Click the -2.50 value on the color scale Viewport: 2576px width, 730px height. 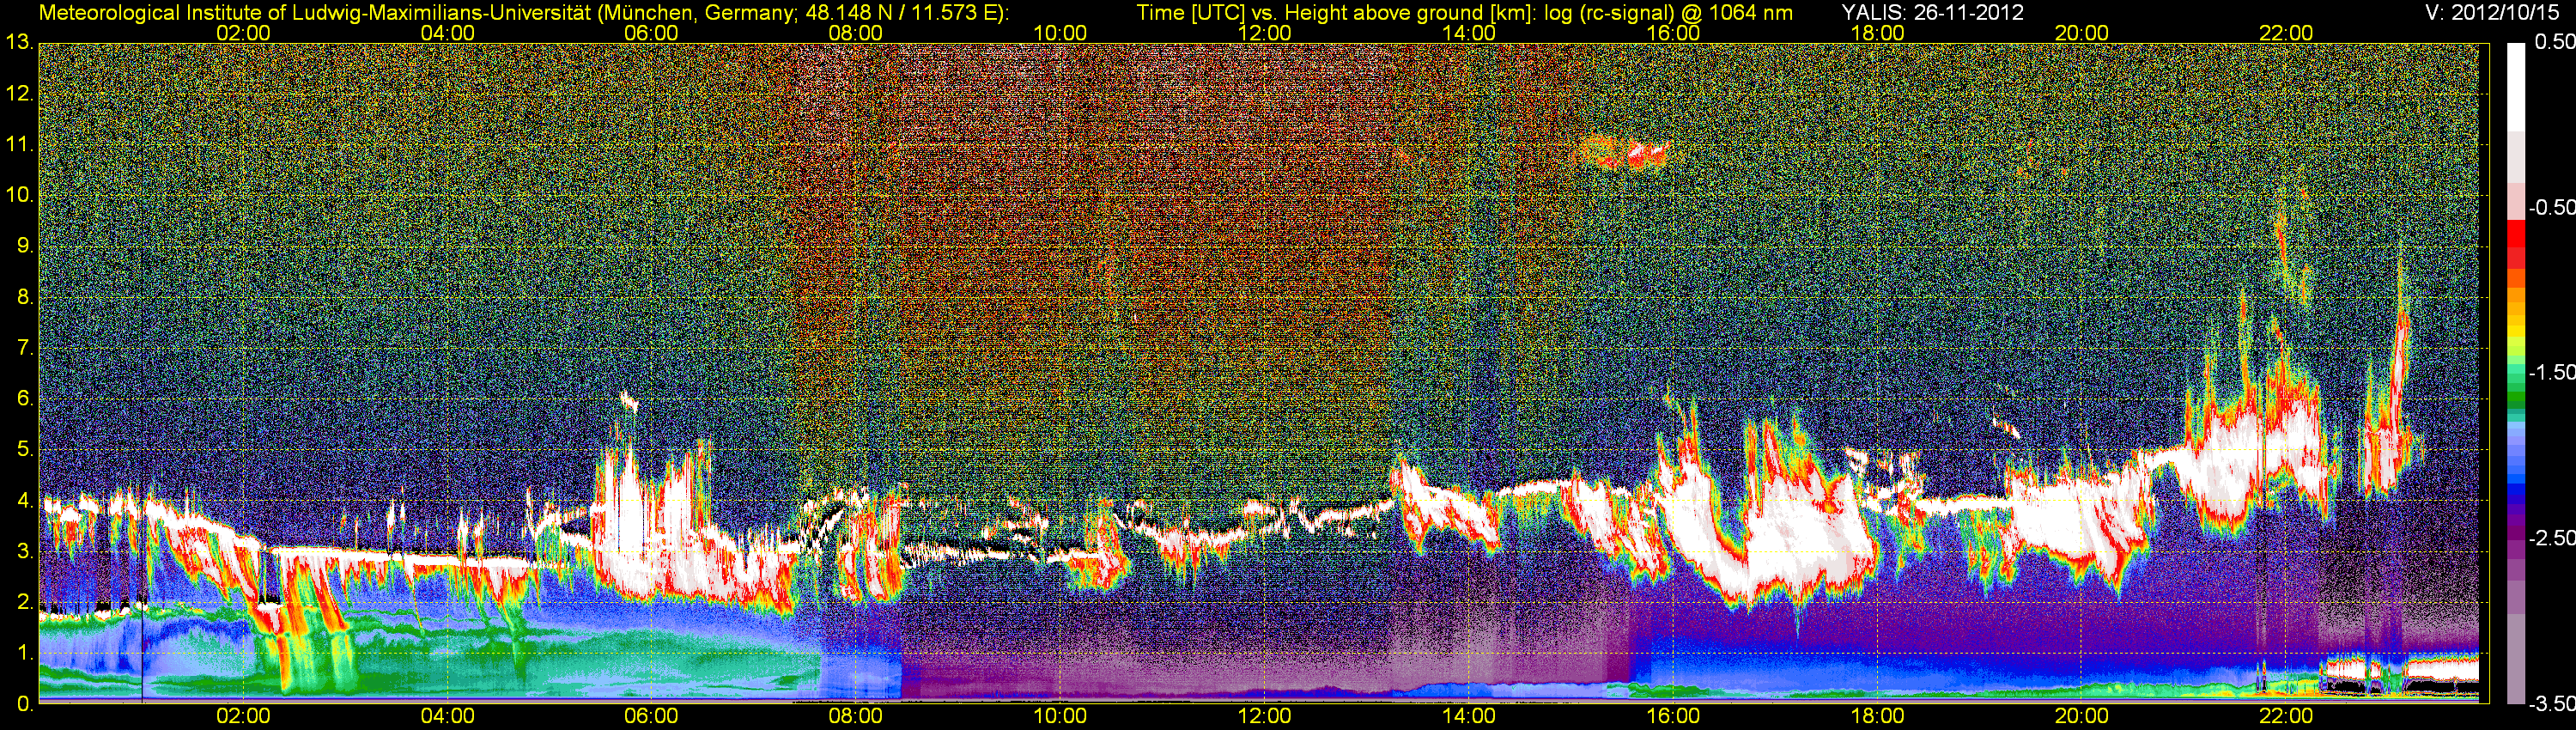pos(2550,538)
